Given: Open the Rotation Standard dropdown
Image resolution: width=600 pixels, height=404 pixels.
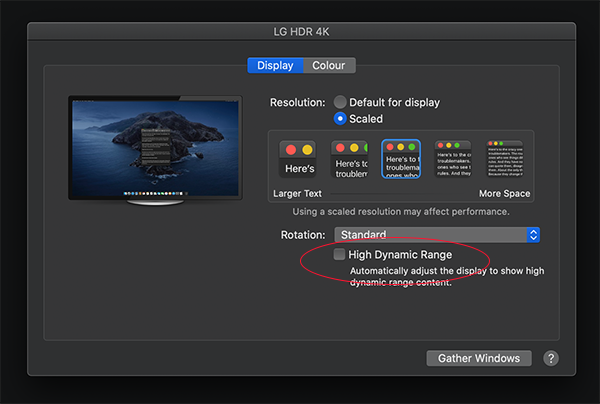Looking at the screenshot, I should tap(437, 235).
